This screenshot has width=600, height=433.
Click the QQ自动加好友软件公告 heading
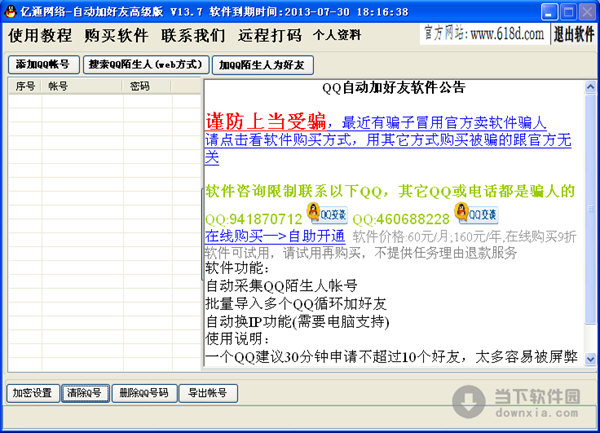[x=394, y=88]
